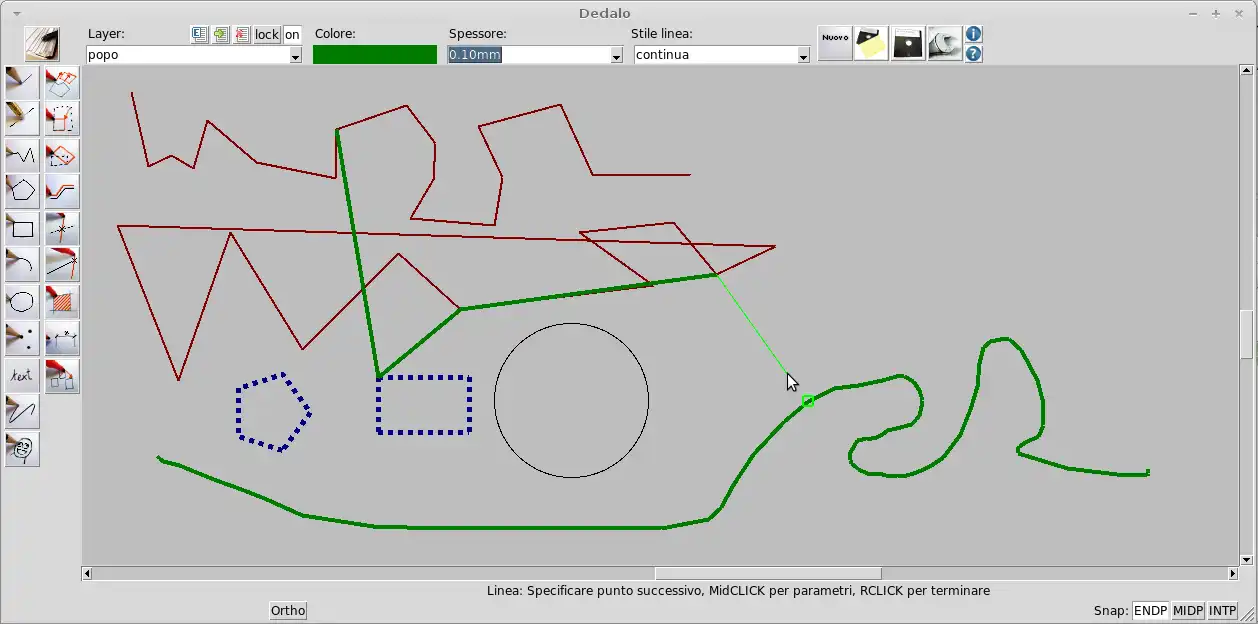Select the polygon drawing tool
1258x624 pixels.
tap(22, 191)
